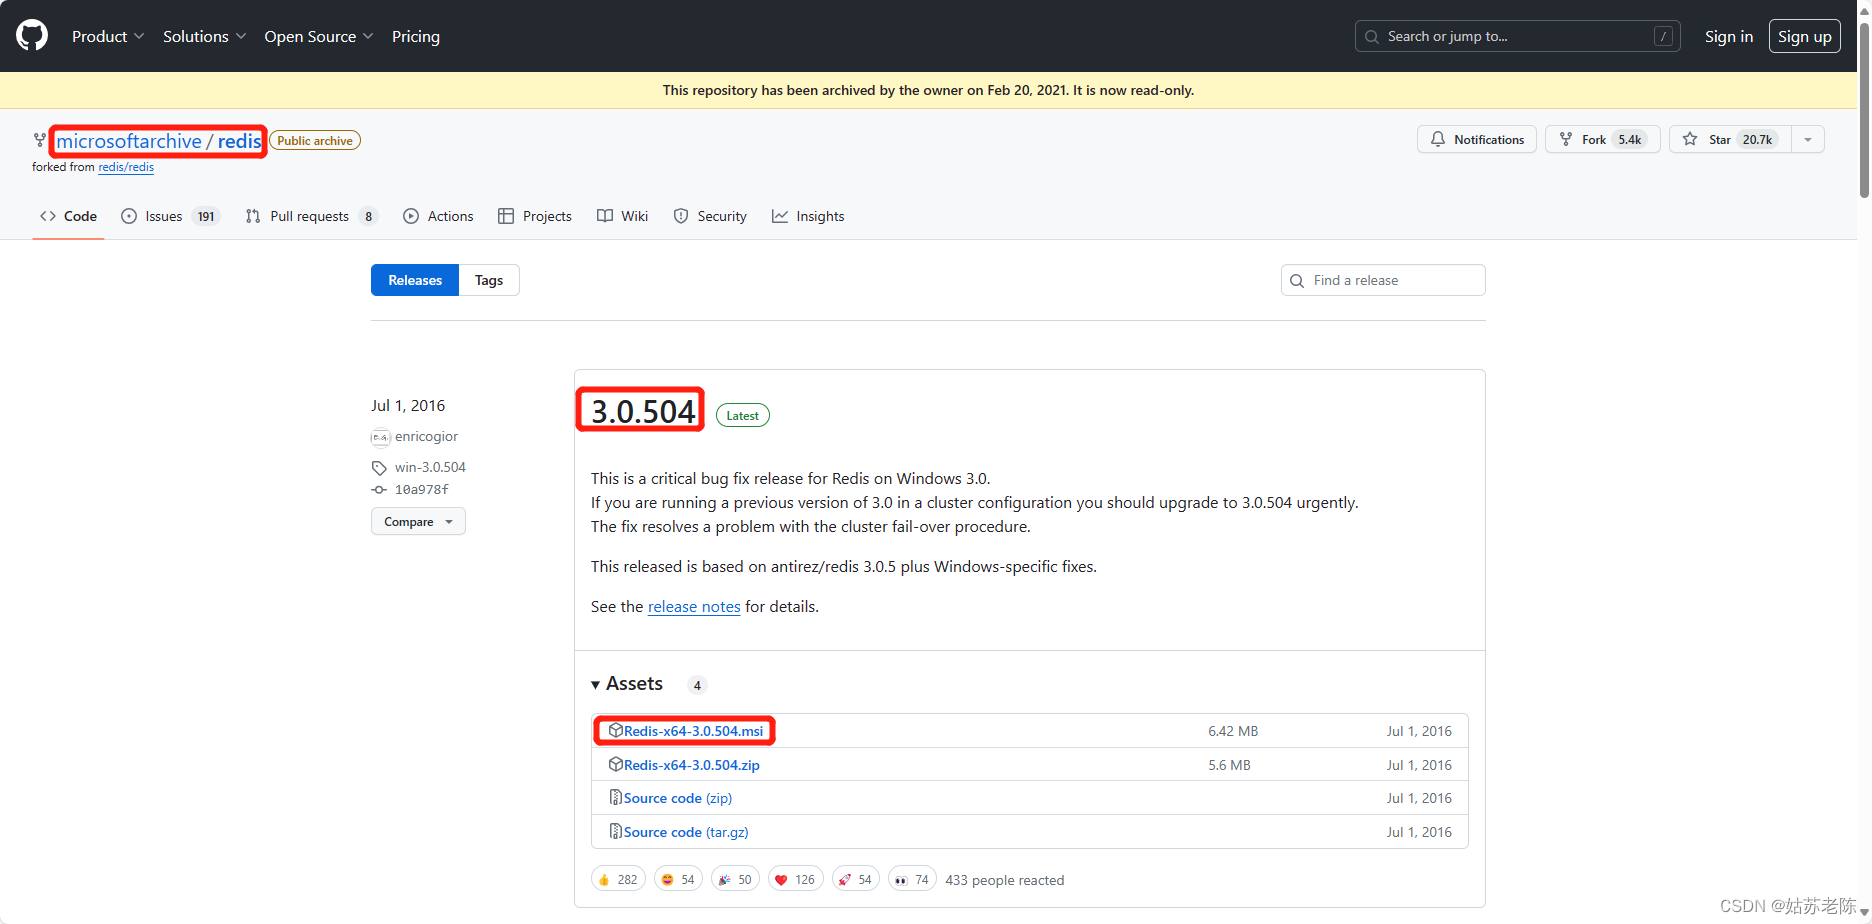The width and height of the screenshot is (1872, 924).
Task: Download Source code (zip)
Action: point(678,797)
